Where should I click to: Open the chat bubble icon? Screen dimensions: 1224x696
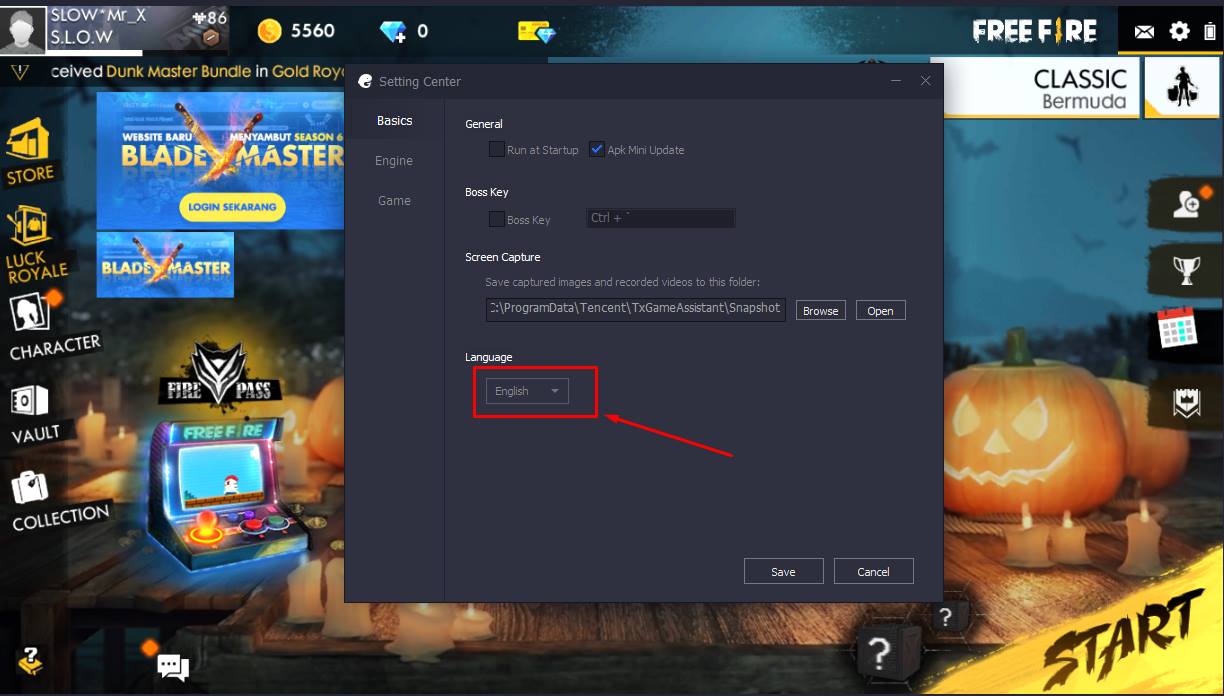click(x=172, y=666)
